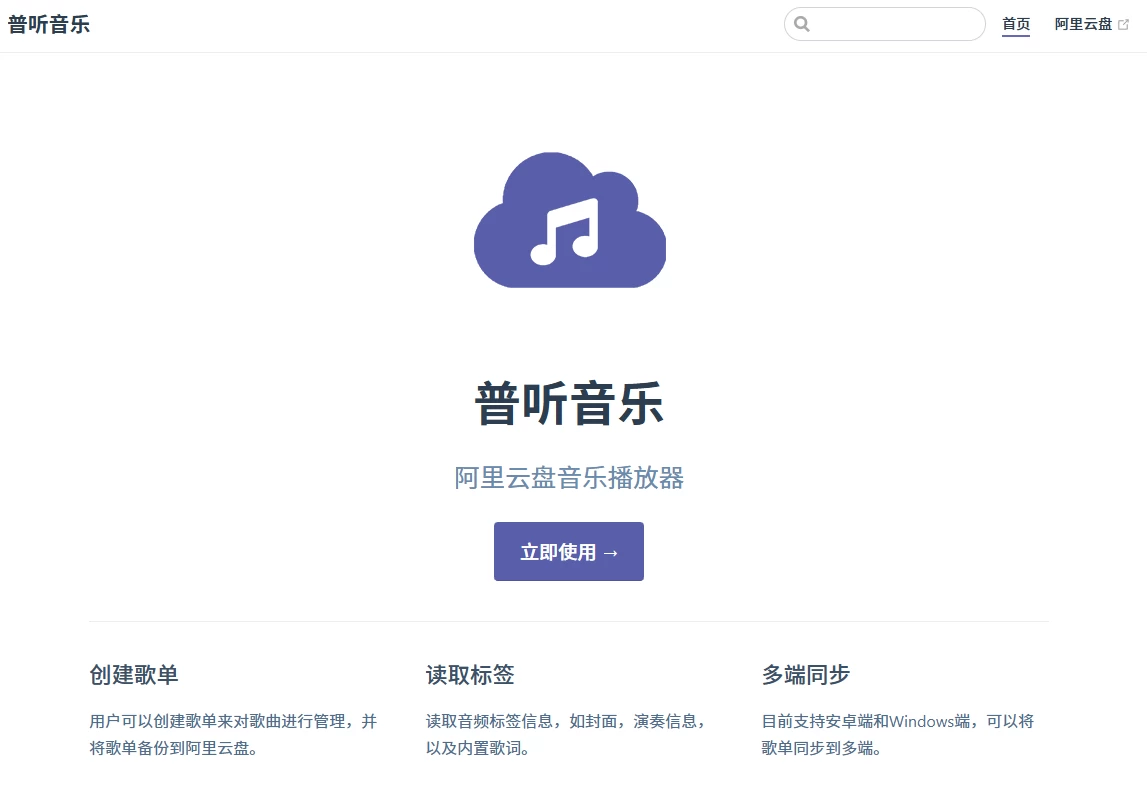The height and width of the screenshot is (790, 1147).
Task: Click the 立即使用 button
Action: click(x=568, y=551)
